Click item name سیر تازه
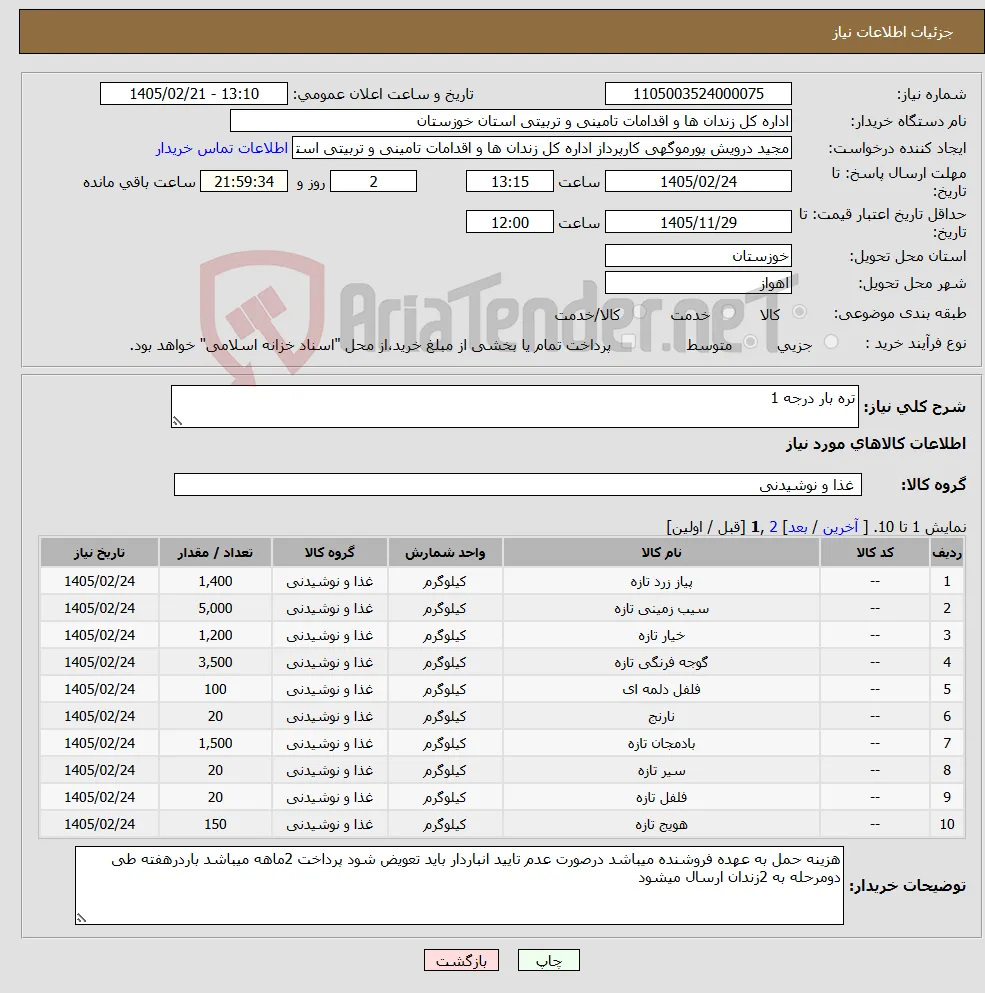985x993 pixels. click(x=661, y=770)
